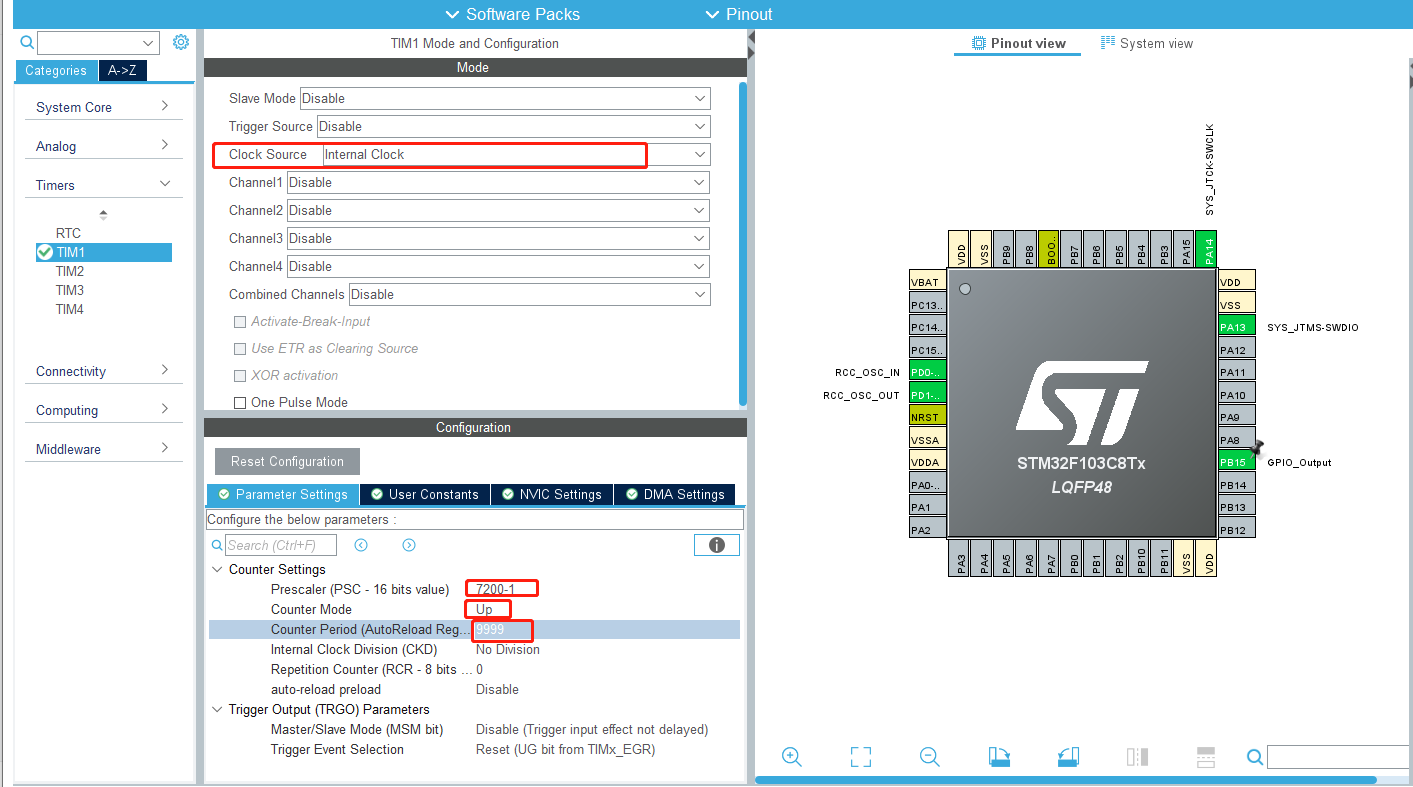
Task: Edit the Counter Period value 9999
Action: 500,630
